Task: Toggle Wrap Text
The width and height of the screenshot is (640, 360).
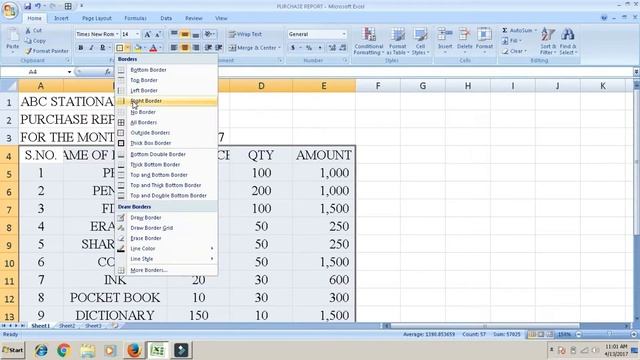Action: [245, 34]
